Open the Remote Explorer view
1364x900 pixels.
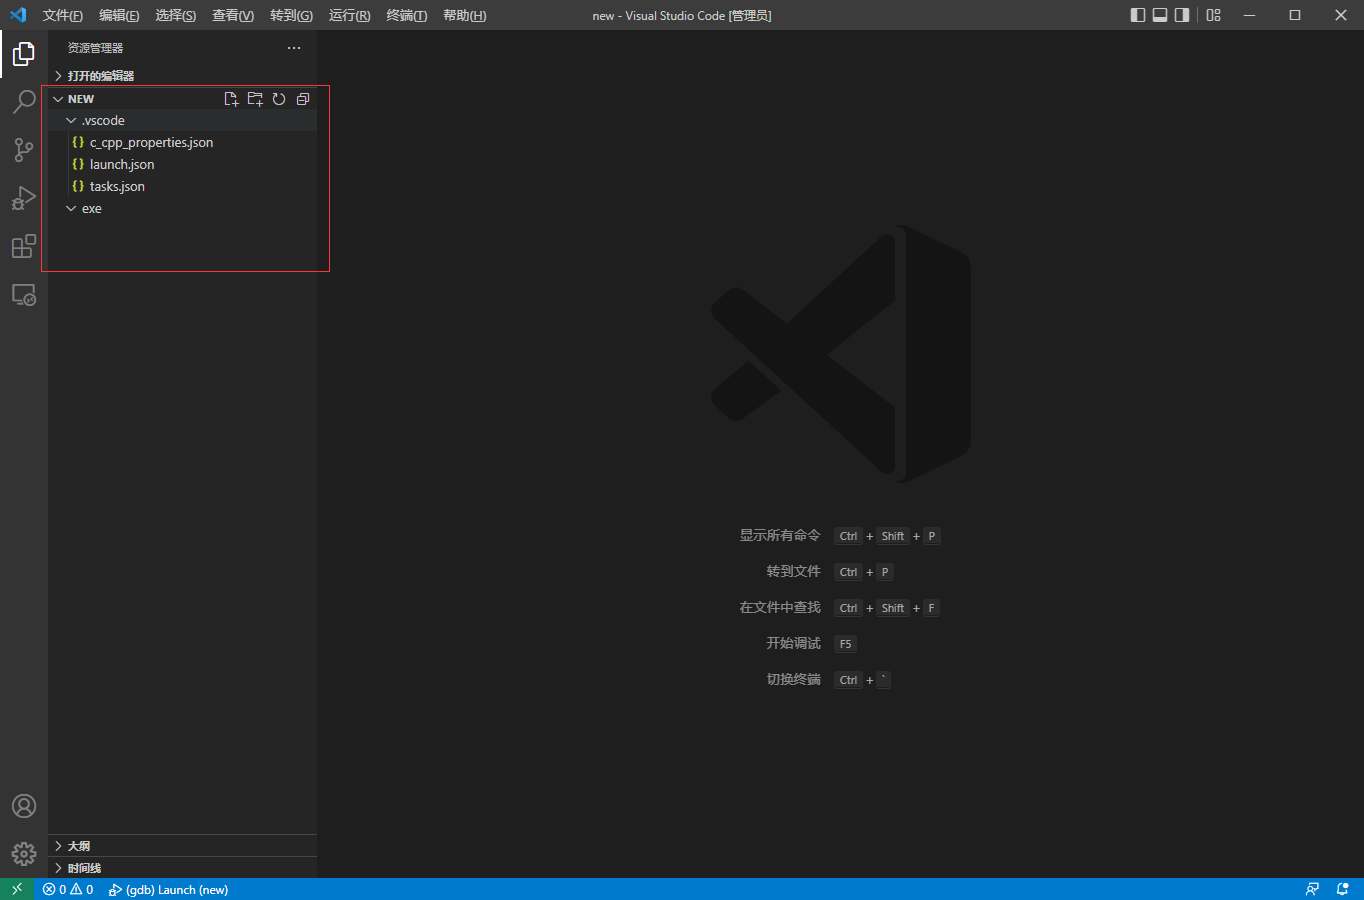24,295
